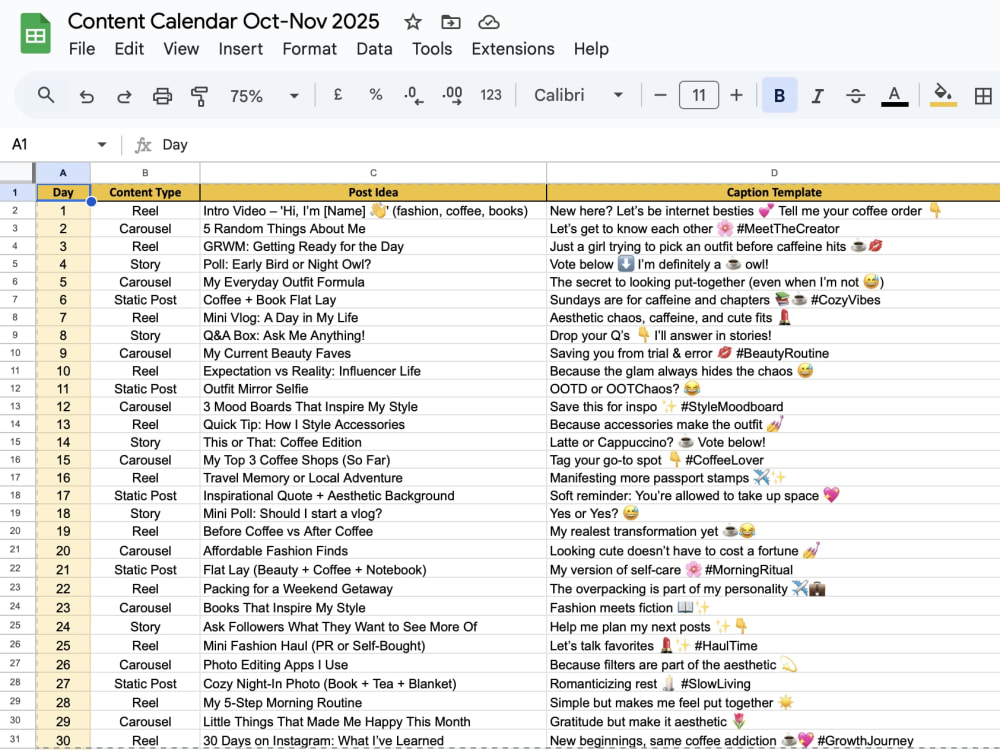The height and width of the screenshot is (750, 1000).
Task: Select cell 'My 5-Step Morning Routine'
Action: tap(373, 703)
